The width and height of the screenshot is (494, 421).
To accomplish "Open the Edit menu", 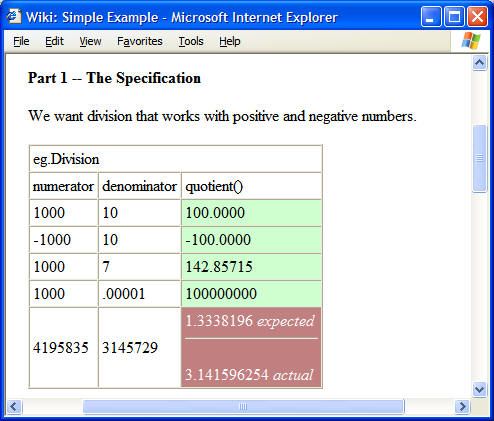I will [x=54, y=41].
